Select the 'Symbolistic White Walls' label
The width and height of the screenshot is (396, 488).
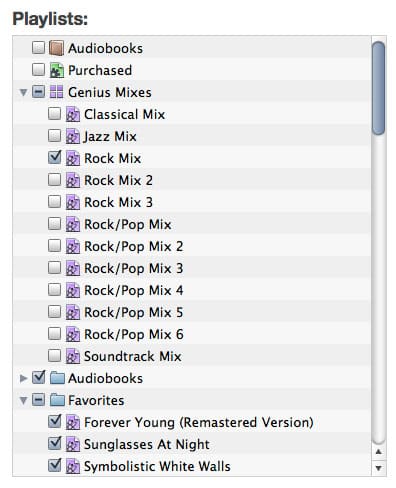[x=157, y=467]
